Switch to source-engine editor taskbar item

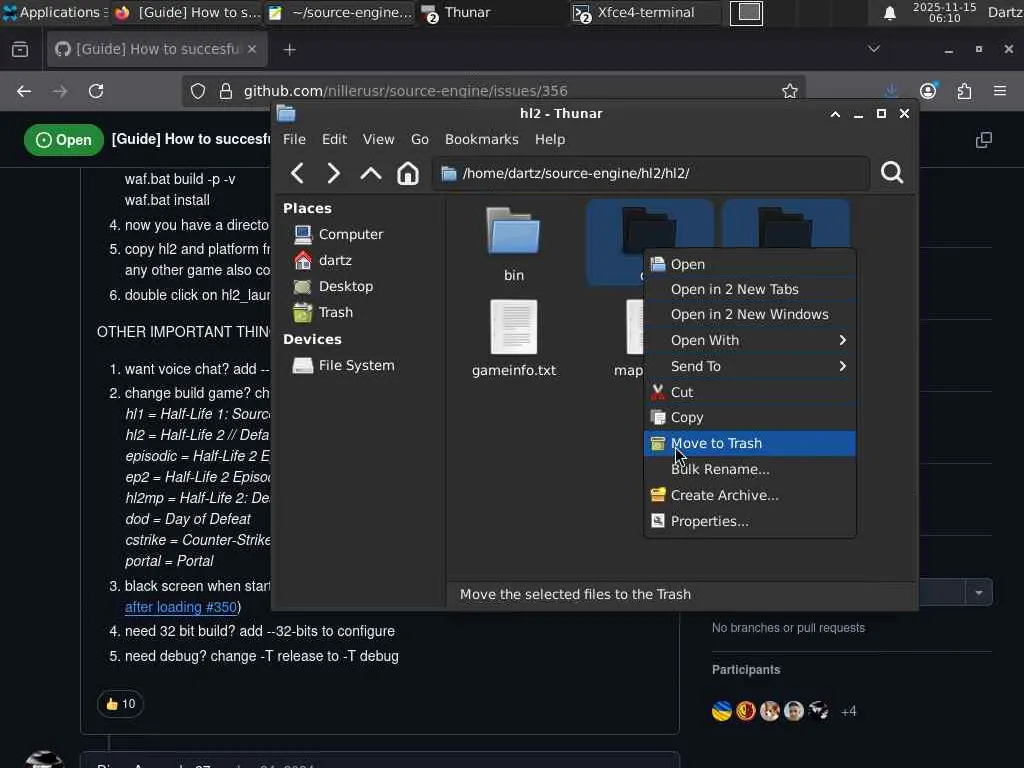[x=340, y=12]
